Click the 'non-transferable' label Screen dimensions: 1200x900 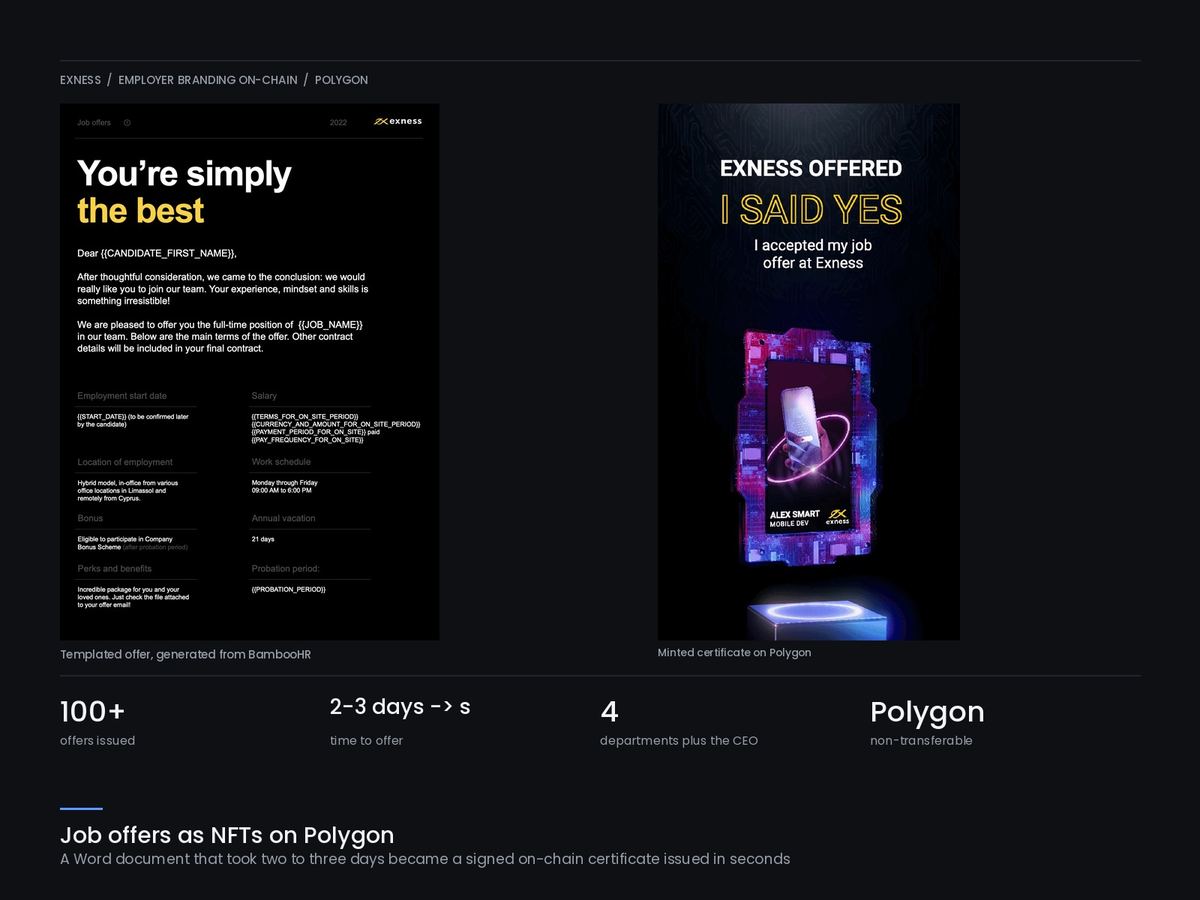921,741
